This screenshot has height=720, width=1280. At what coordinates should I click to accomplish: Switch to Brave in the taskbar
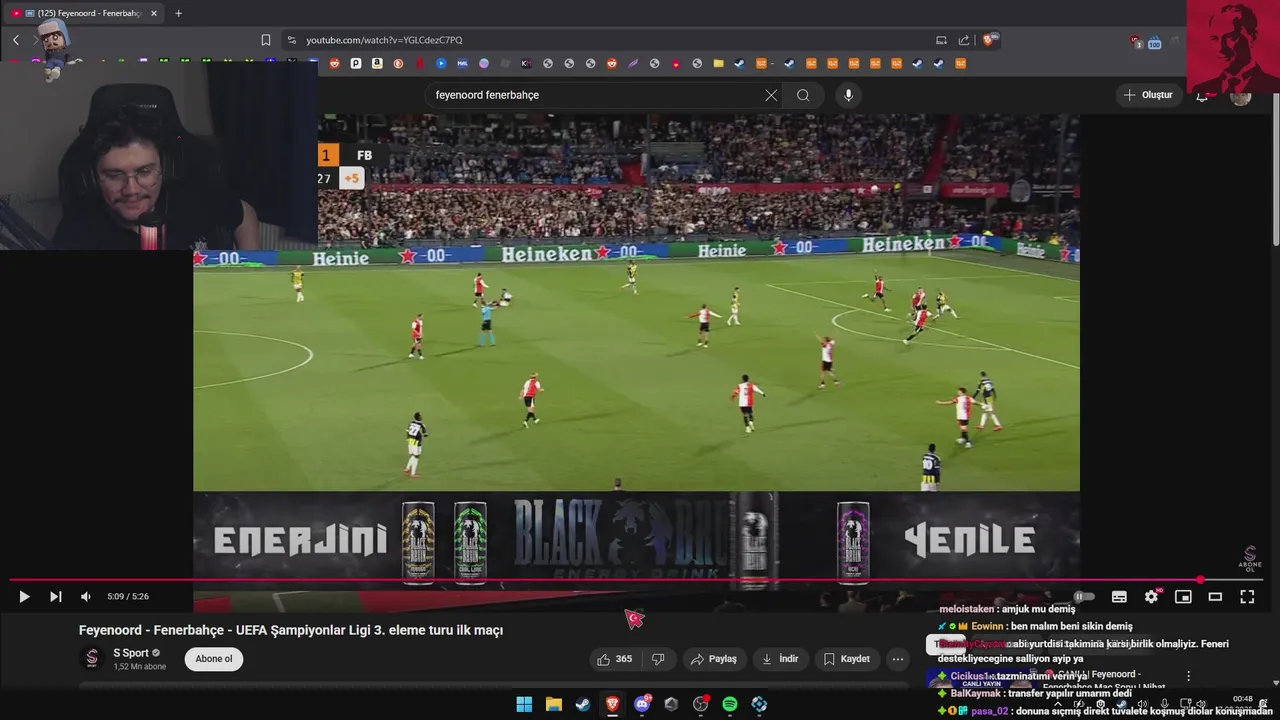coord(612,704)
